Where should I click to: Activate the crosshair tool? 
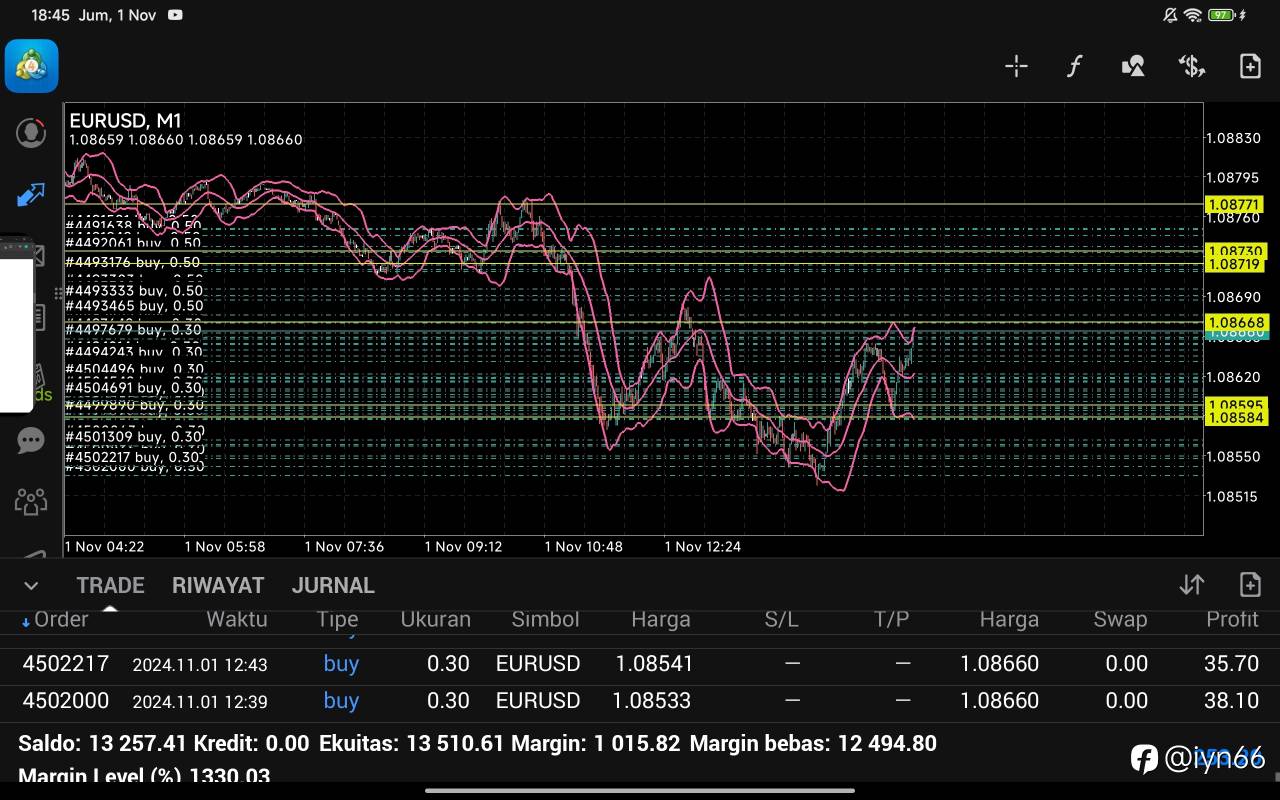coord(1016,66)
